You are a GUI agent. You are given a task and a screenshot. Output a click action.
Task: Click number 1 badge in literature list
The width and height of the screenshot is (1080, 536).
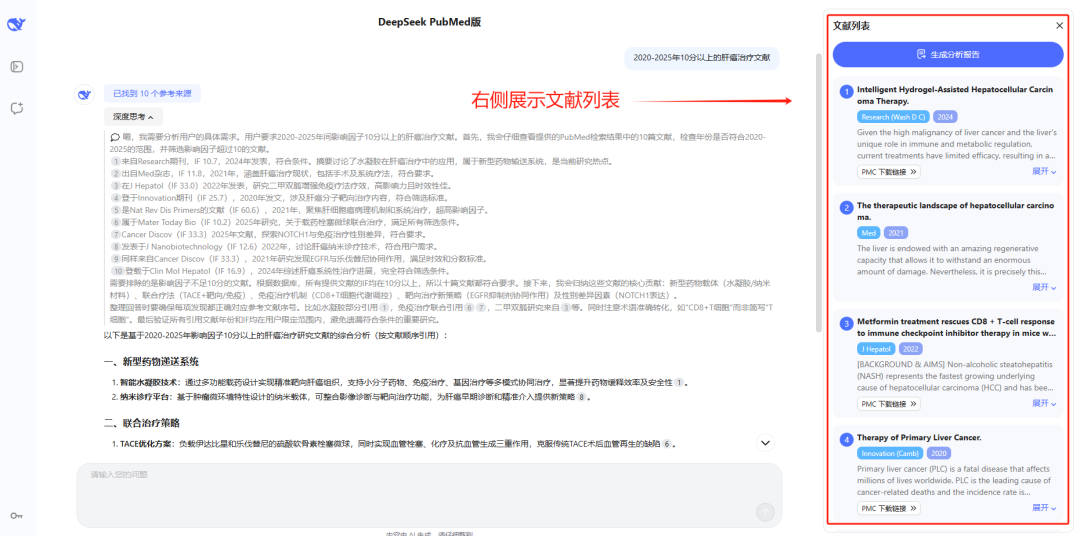click(x=847, y=91)
